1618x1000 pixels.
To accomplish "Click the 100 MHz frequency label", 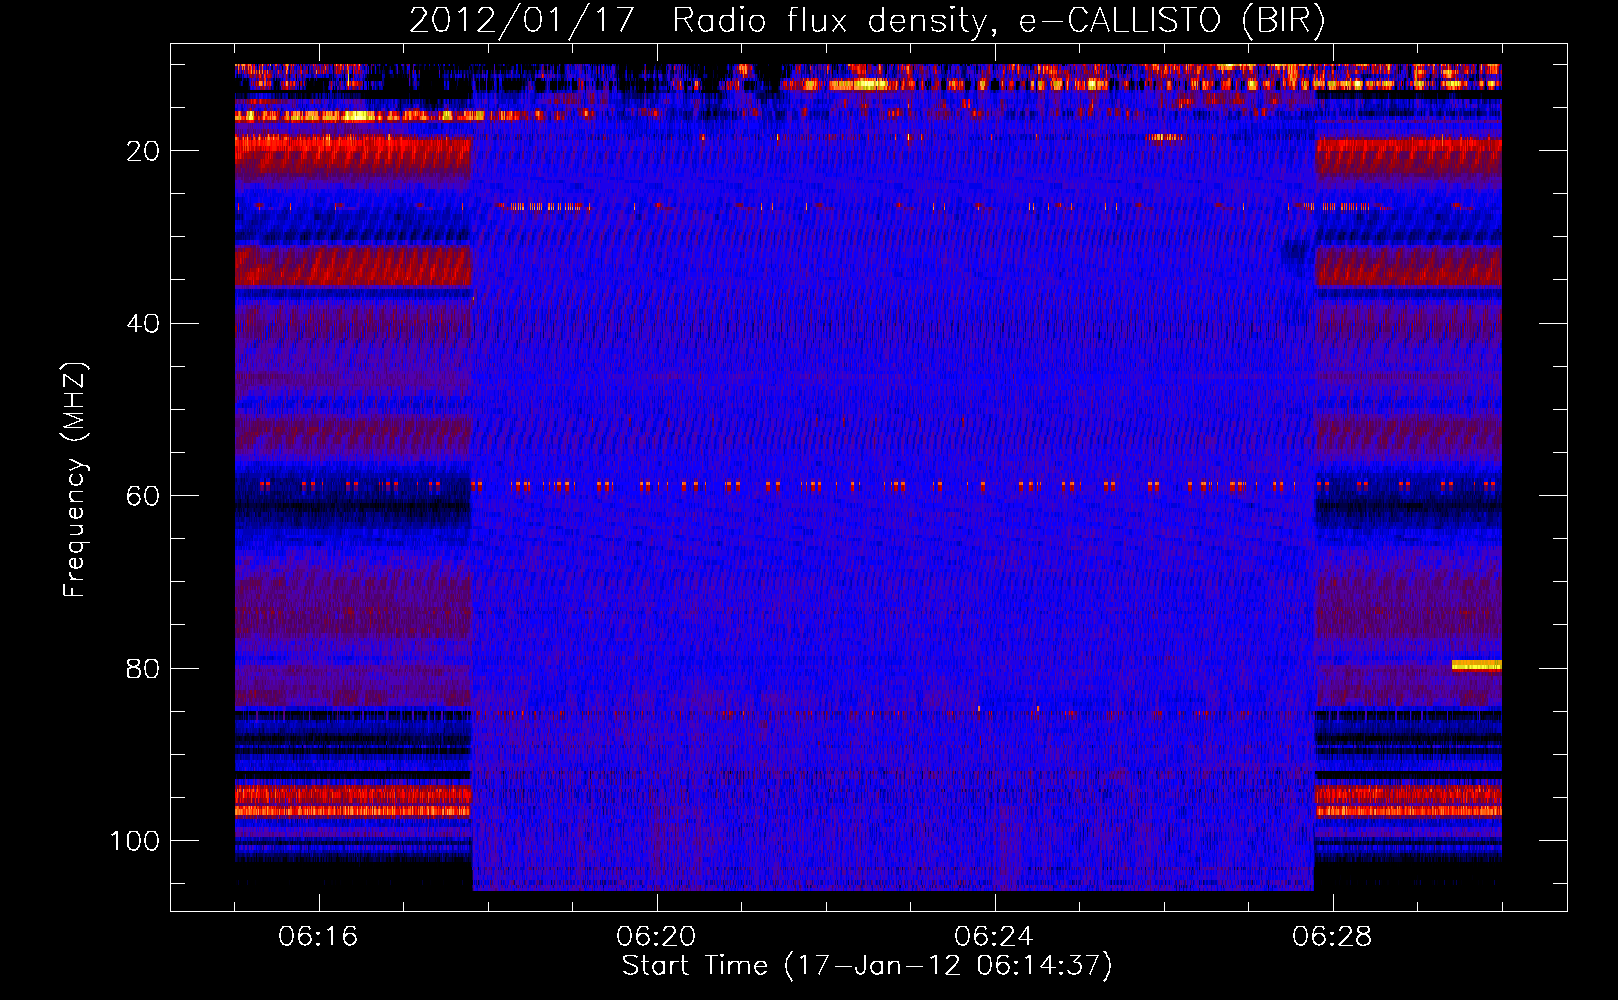I will tap(135, 842).
